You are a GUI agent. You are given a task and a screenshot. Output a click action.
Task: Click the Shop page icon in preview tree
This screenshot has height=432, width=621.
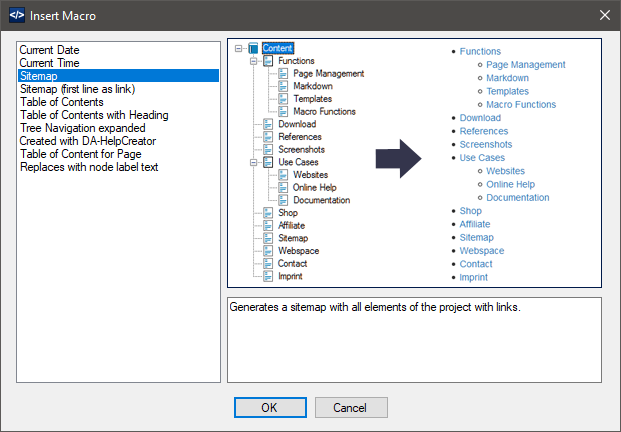(268, 213)
